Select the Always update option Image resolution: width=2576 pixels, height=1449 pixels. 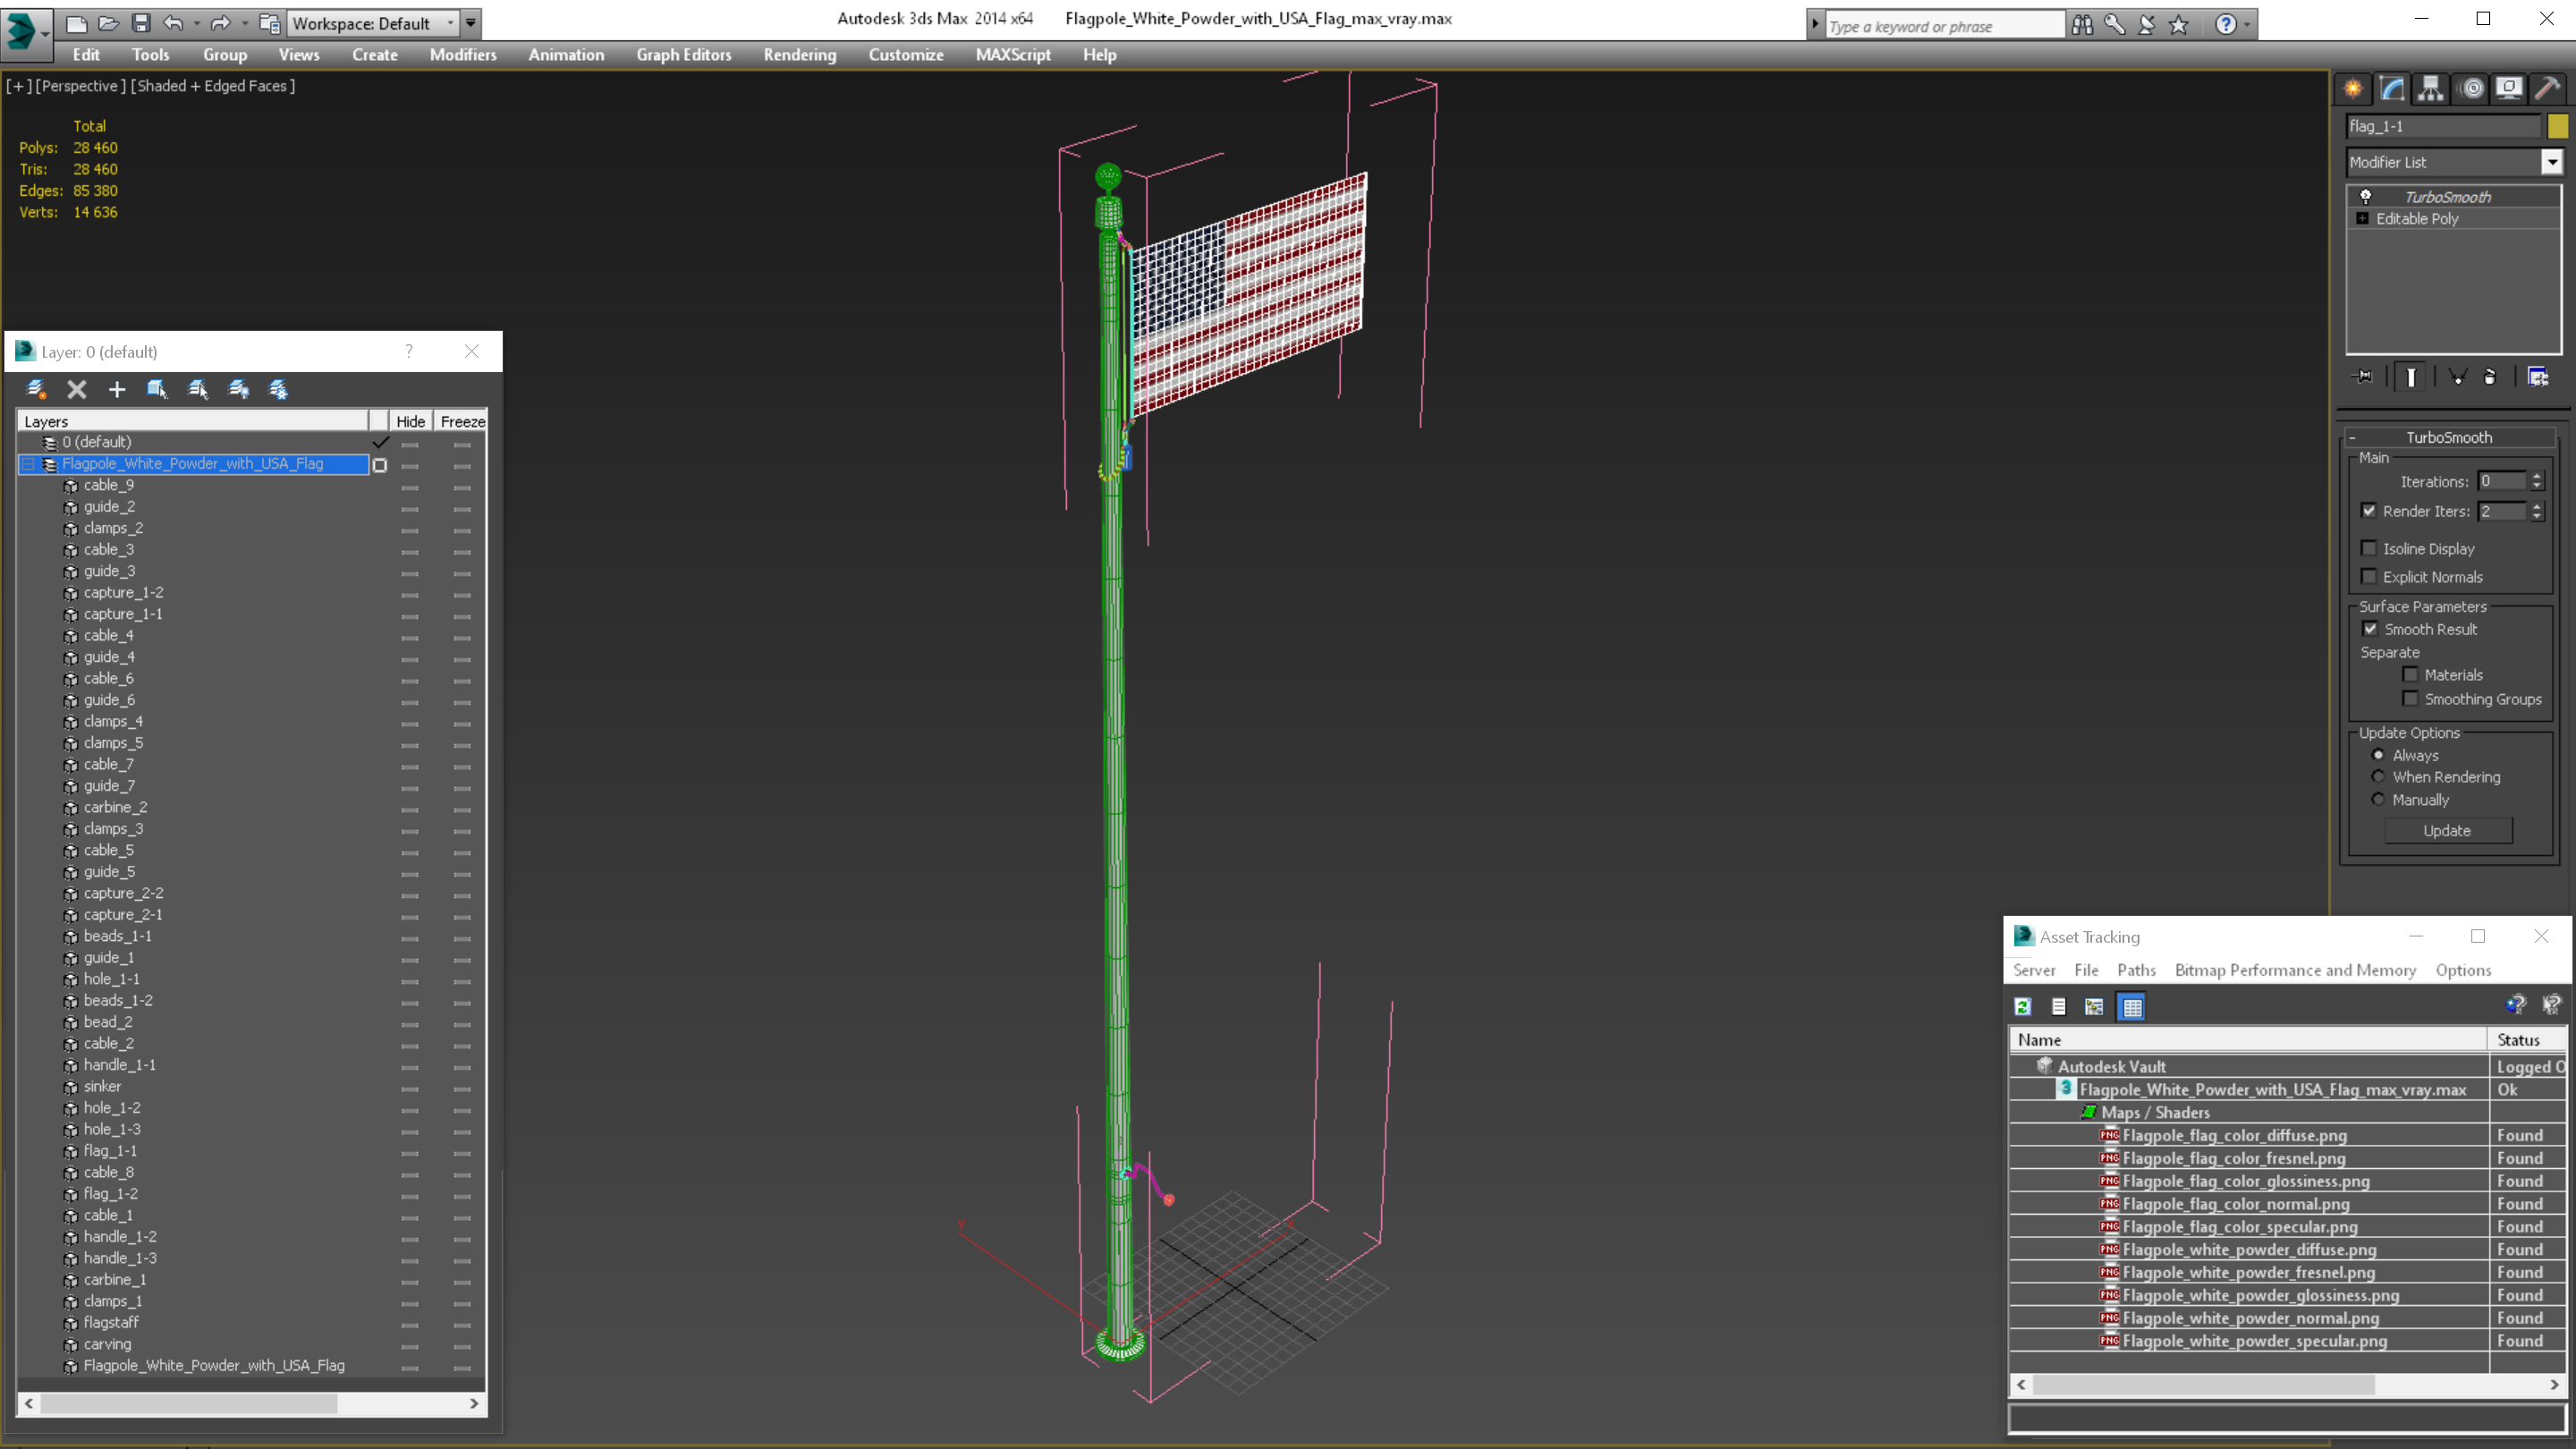tap(2378, 755)
